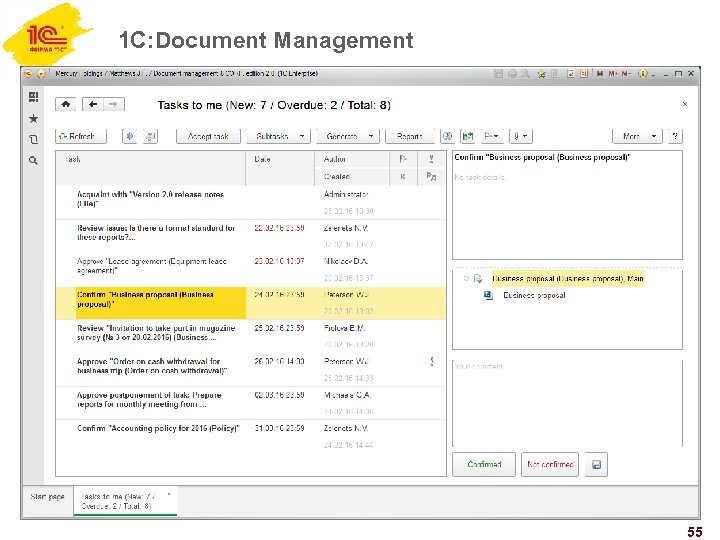Click save diskette icon in title bar
Image resolution: width=720 pixels, height=540 pixels.
pos(498,73)
